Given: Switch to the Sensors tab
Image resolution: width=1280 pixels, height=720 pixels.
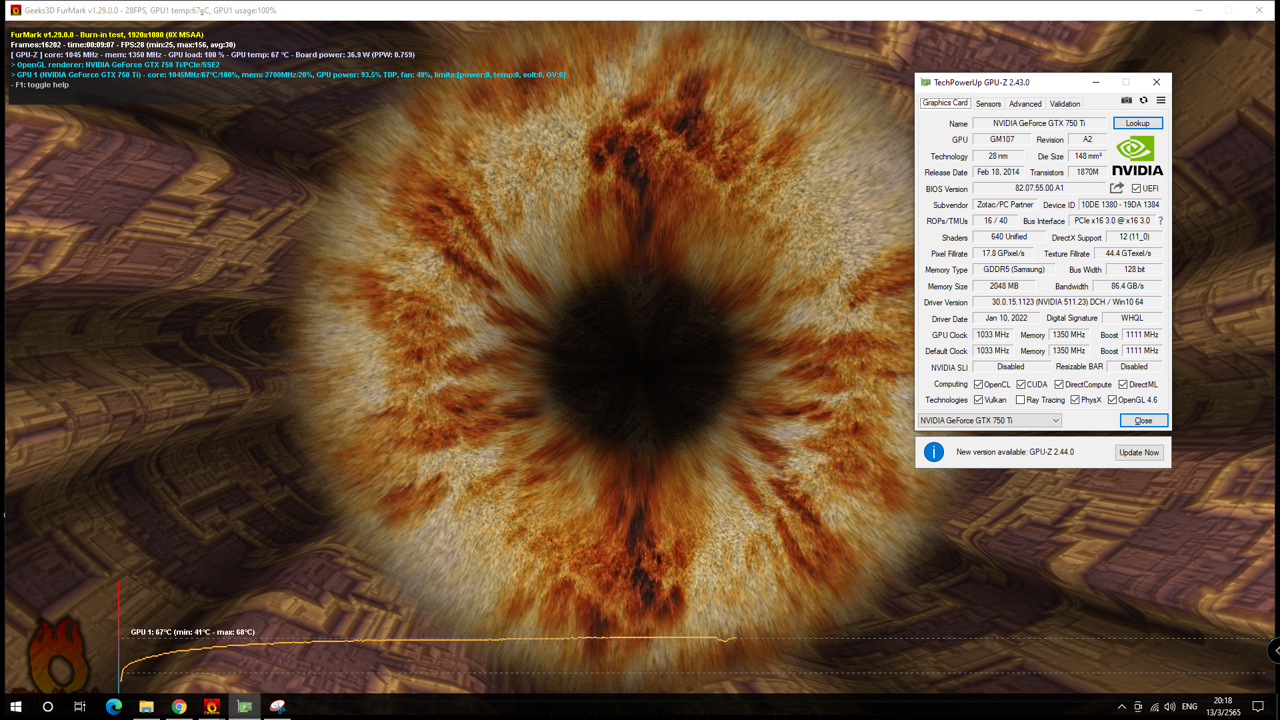Looking at the screenshot, I should point(988,104).
